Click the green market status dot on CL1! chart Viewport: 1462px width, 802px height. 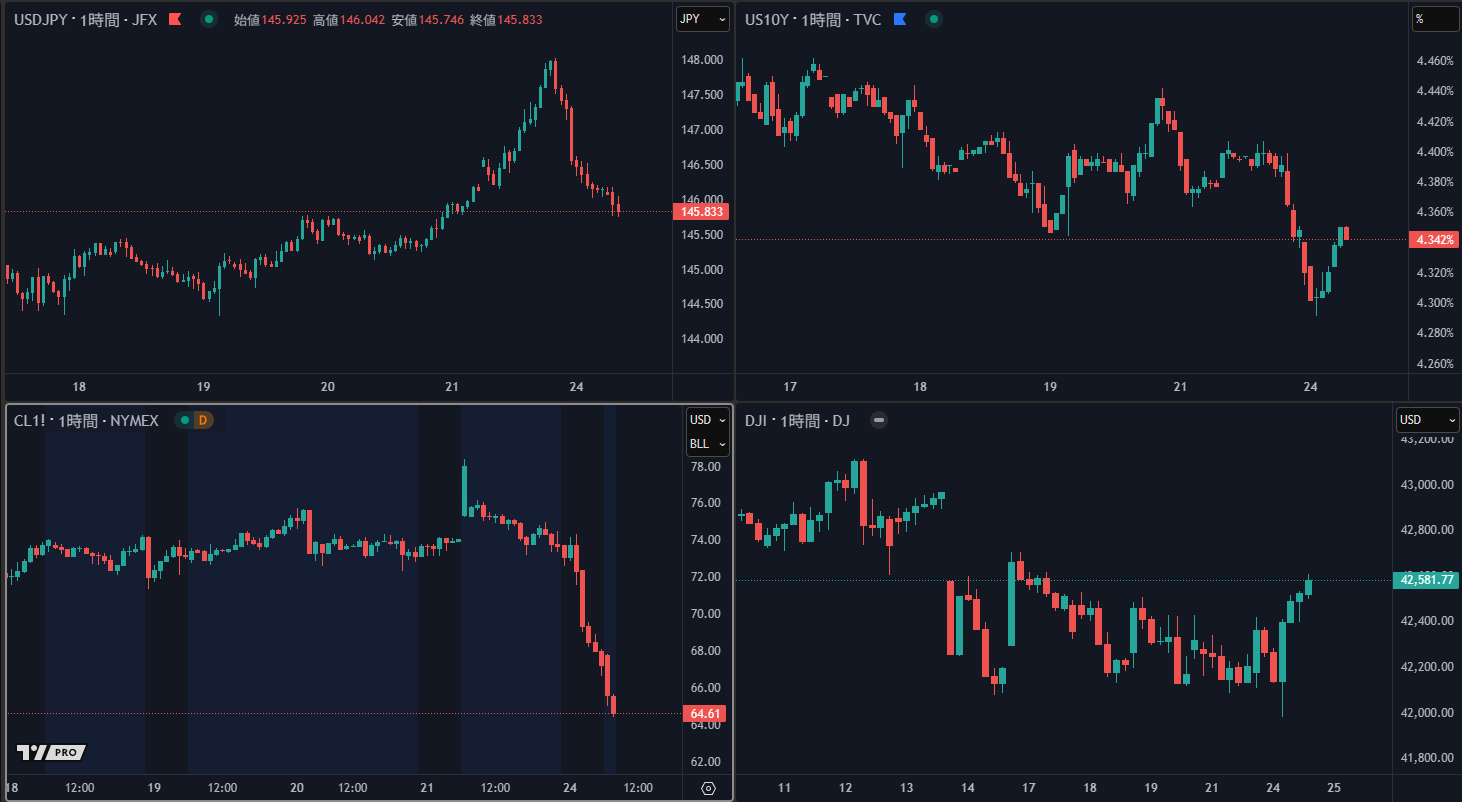(184, 420)
